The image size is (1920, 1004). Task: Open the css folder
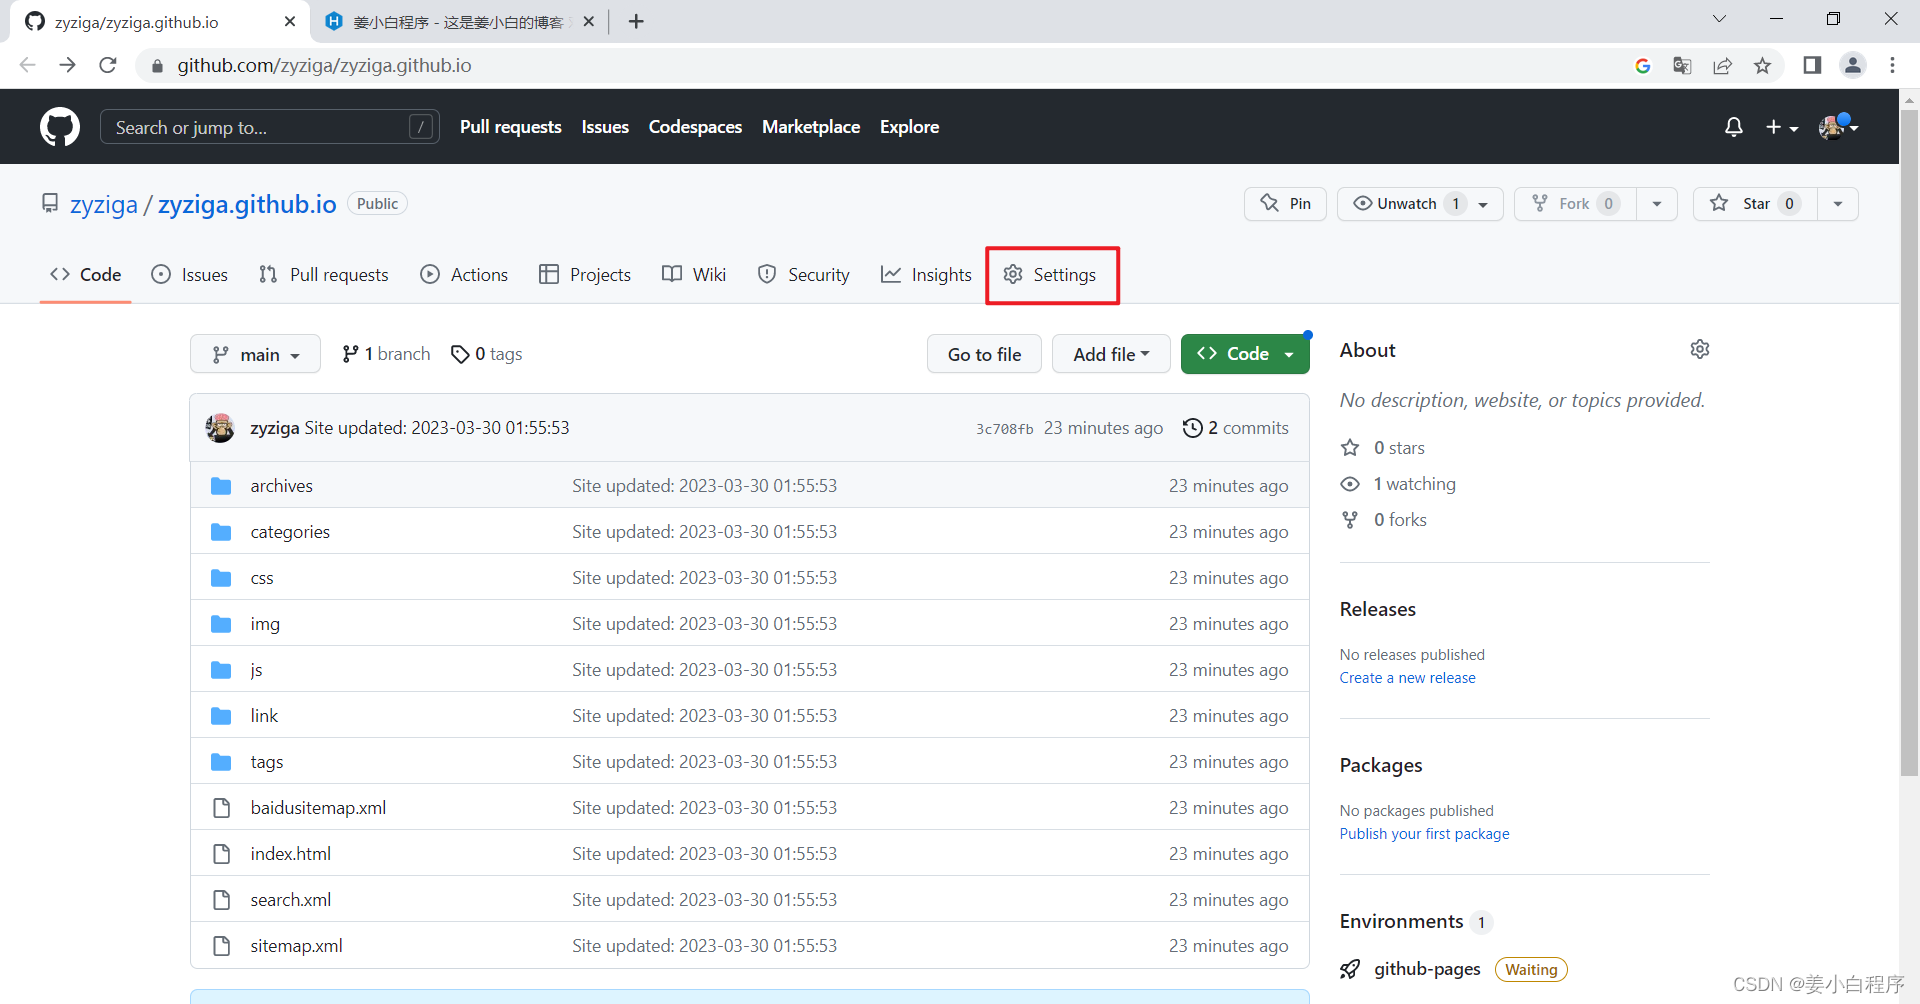click(262, 578)
